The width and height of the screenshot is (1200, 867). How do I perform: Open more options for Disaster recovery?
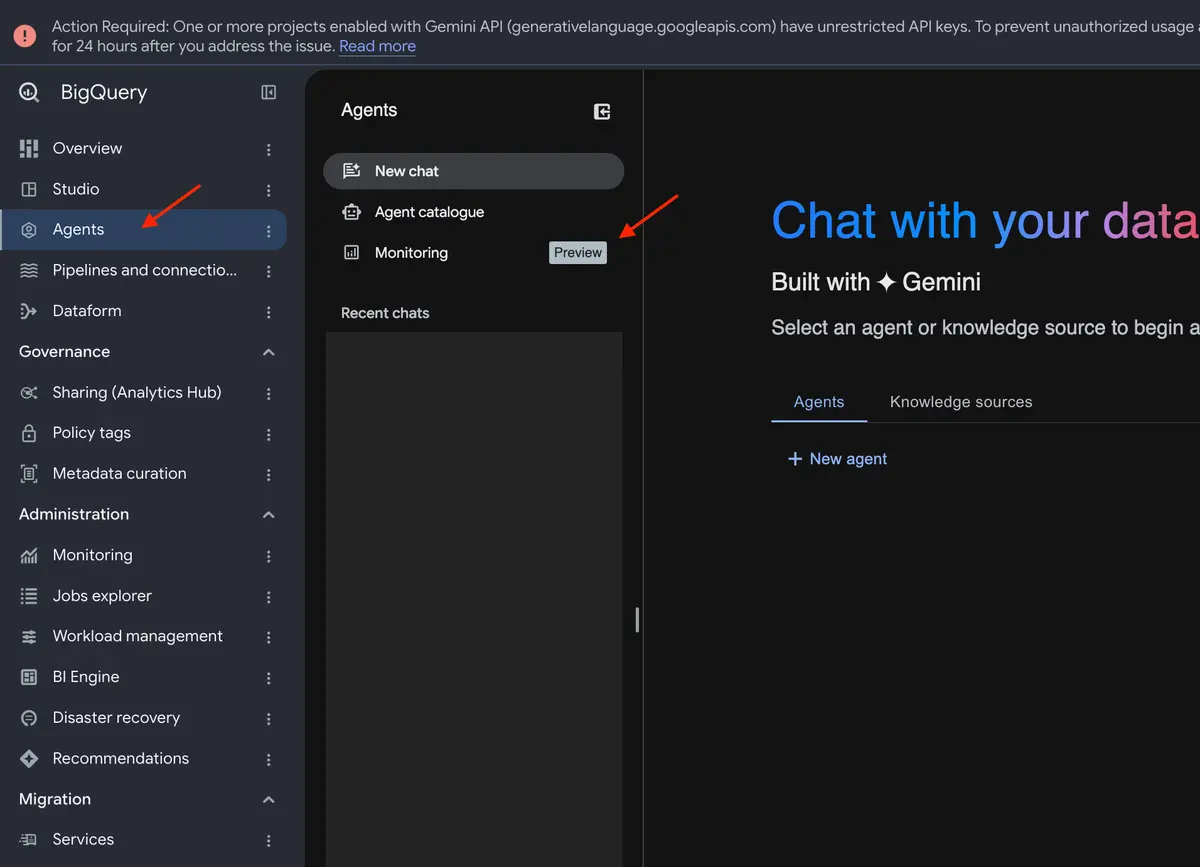click(268, 719)
